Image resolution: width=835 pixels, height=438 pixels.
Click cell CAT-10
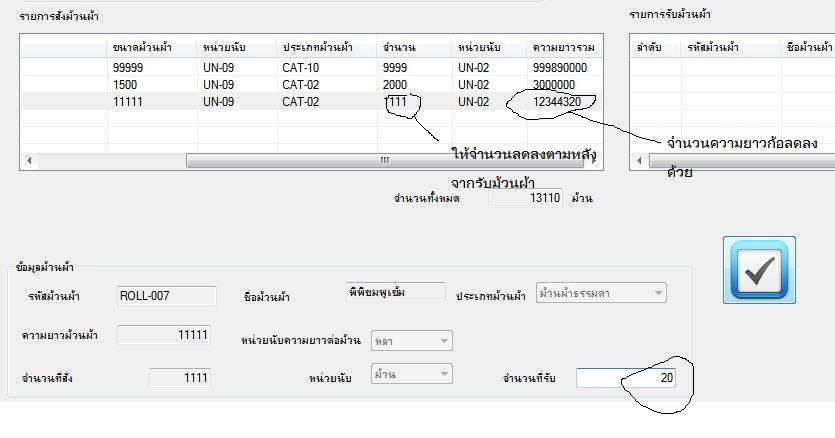[x=301, y=68]
